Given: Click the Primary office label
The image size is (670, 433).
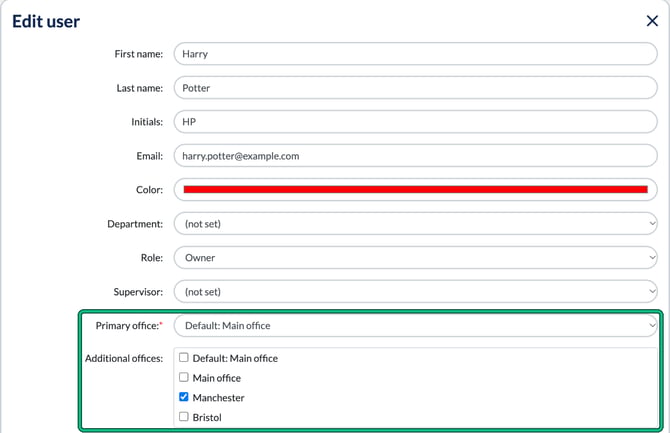Looking at the screenshot, I should (129, 326).
